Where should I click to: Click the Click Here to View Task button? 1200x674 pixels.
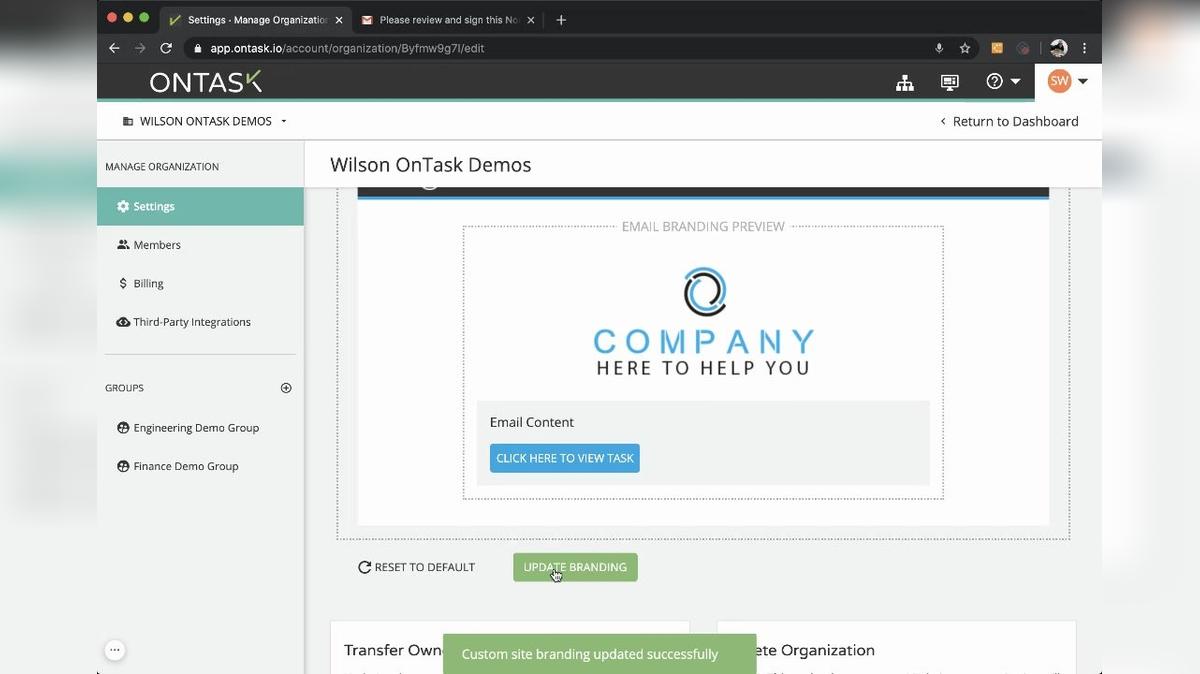(565, 458)
